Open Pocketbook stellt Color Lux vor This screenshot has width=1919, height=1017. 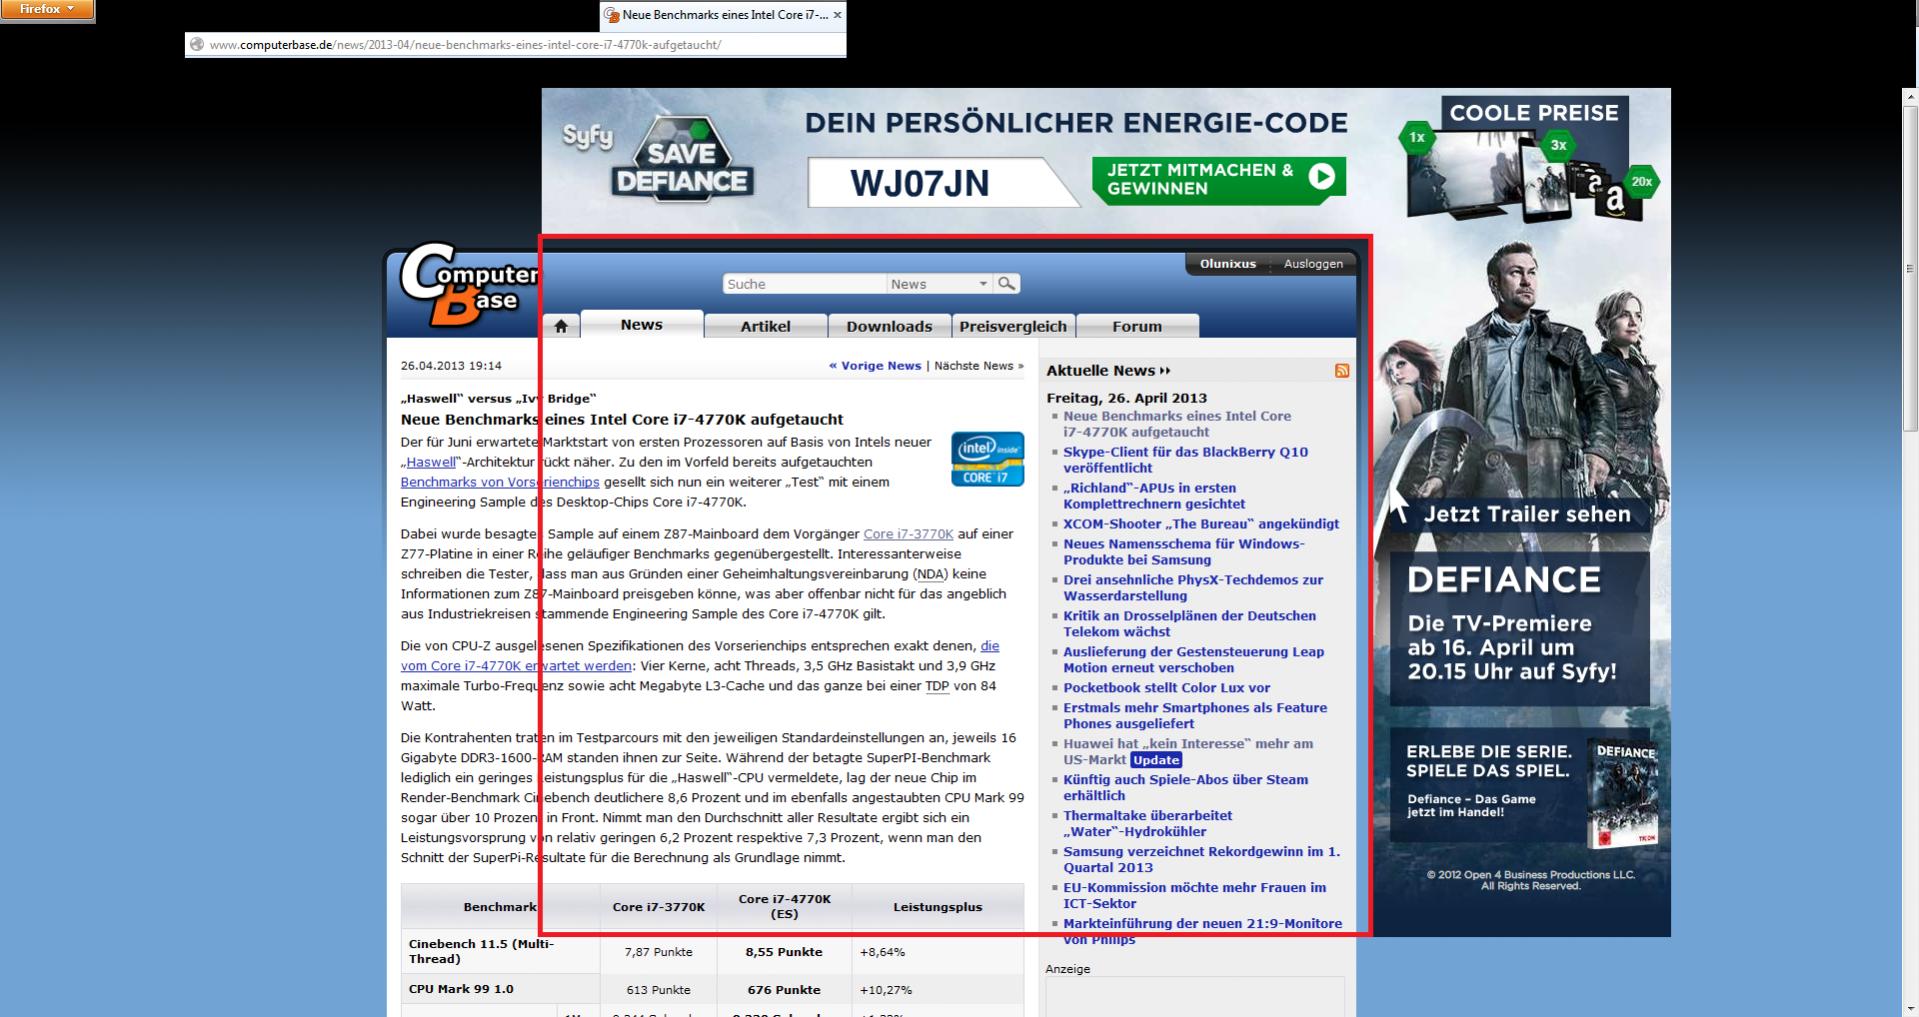[x=1166, y=688]
